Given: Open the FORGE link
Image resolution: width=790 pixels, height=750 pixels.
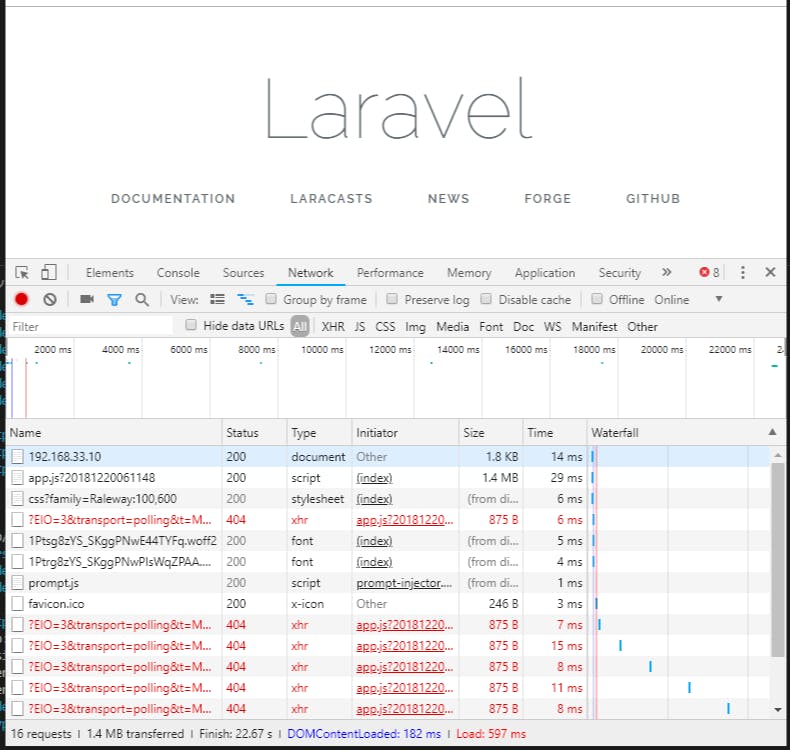Looking at the screenshot, I should (x=548, y=198).
